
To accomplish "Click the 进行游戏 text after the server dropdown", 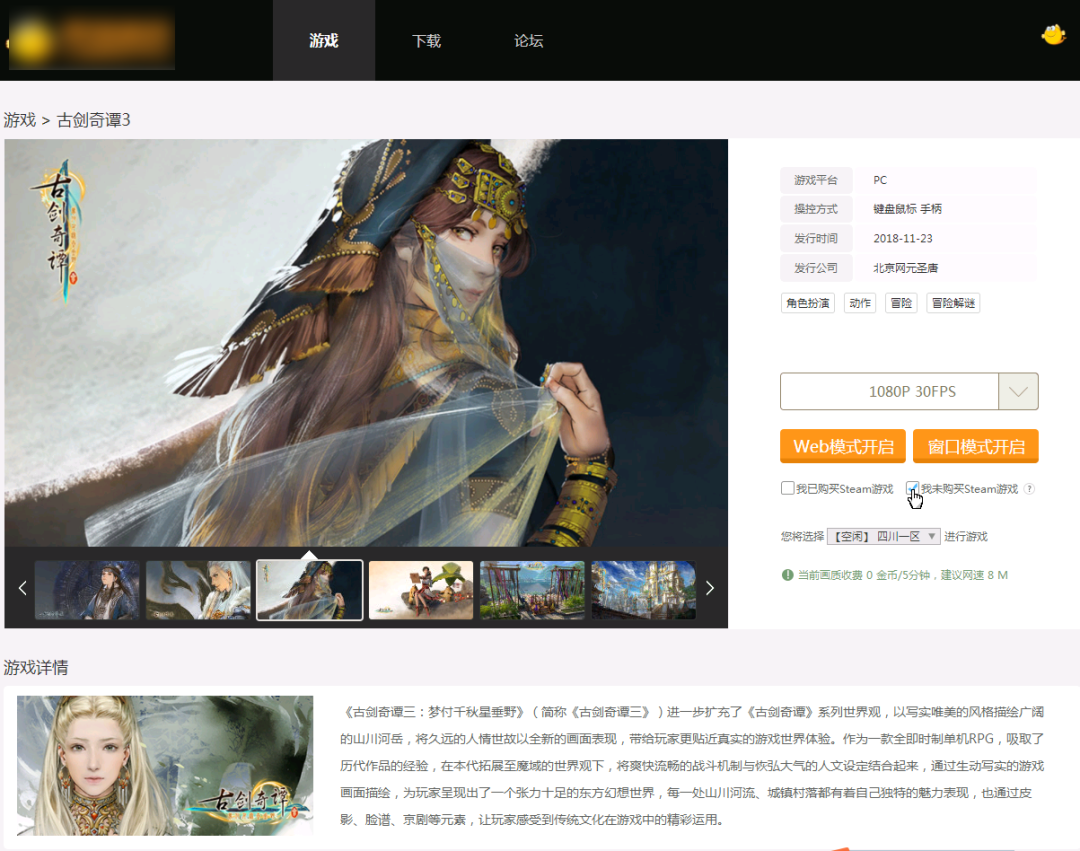I will pos(966,536).
